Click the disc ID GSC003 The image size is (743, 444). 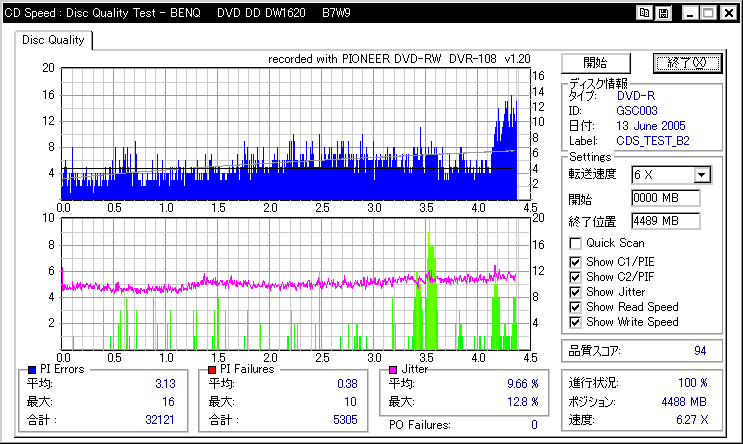(637, 111)
